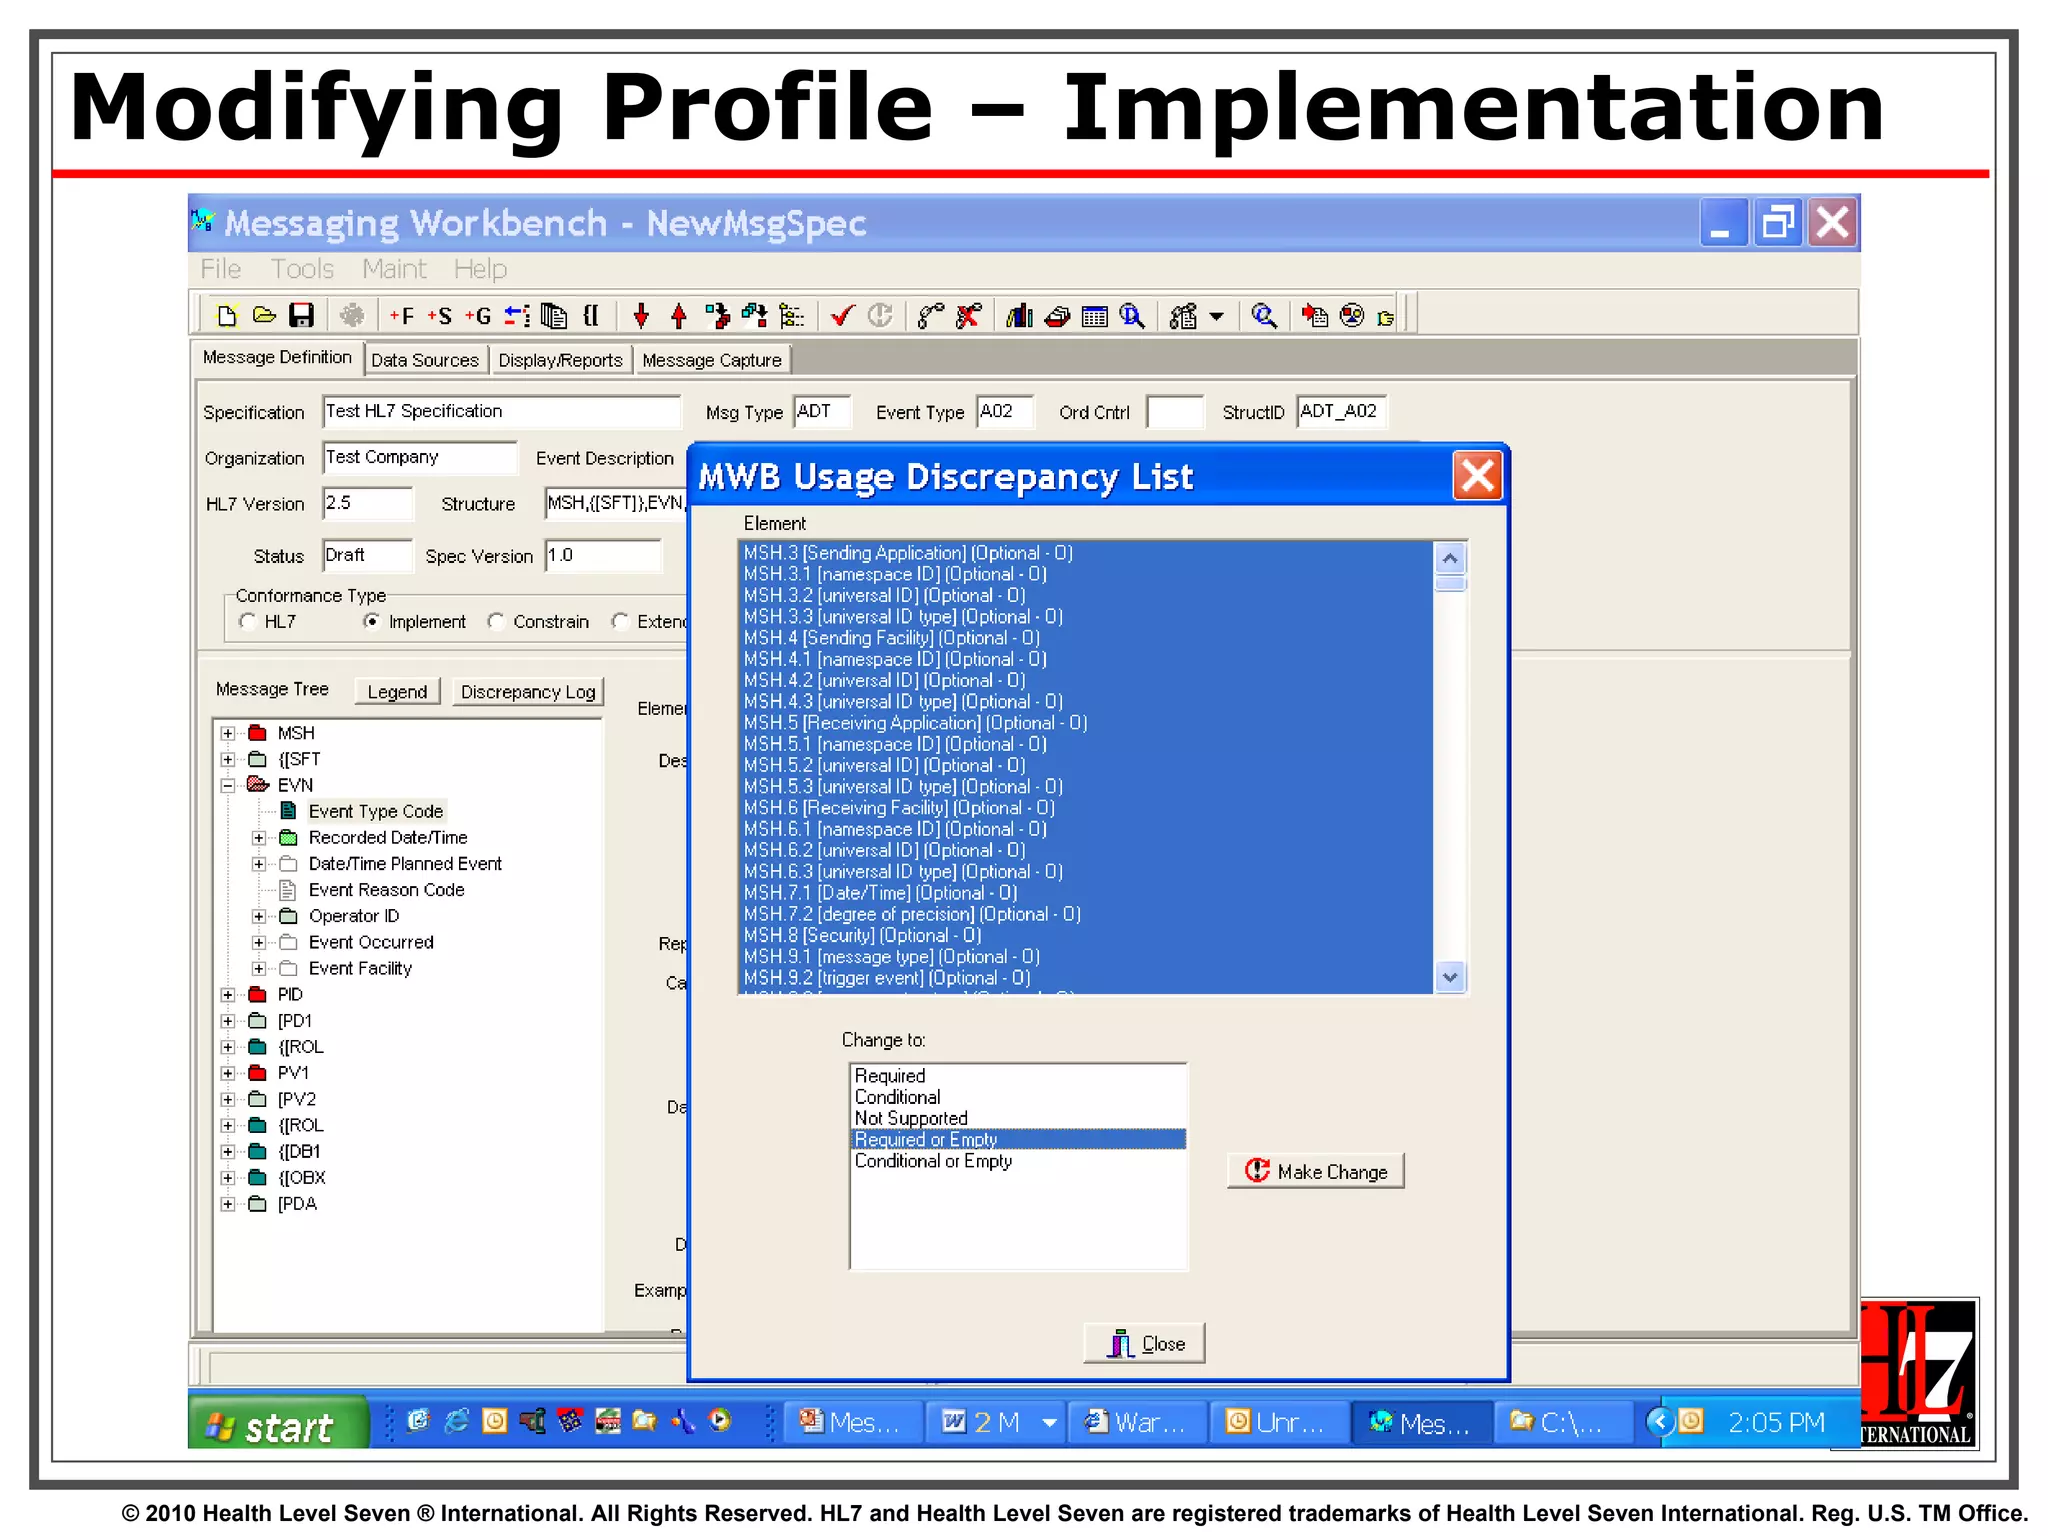Click the document search magnifier icon
The image size is (2048, 1536).
coord(1132,316)
